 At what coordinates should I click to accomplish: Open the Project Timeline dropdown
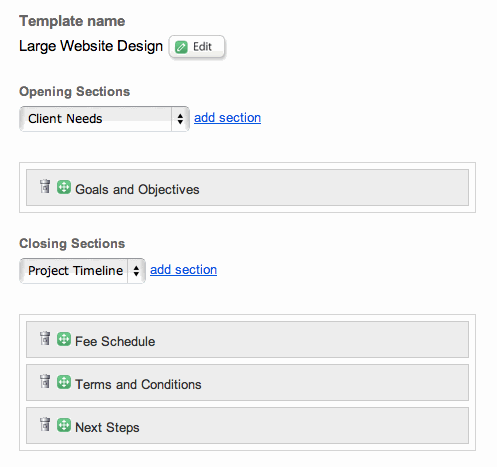point(82,271)
